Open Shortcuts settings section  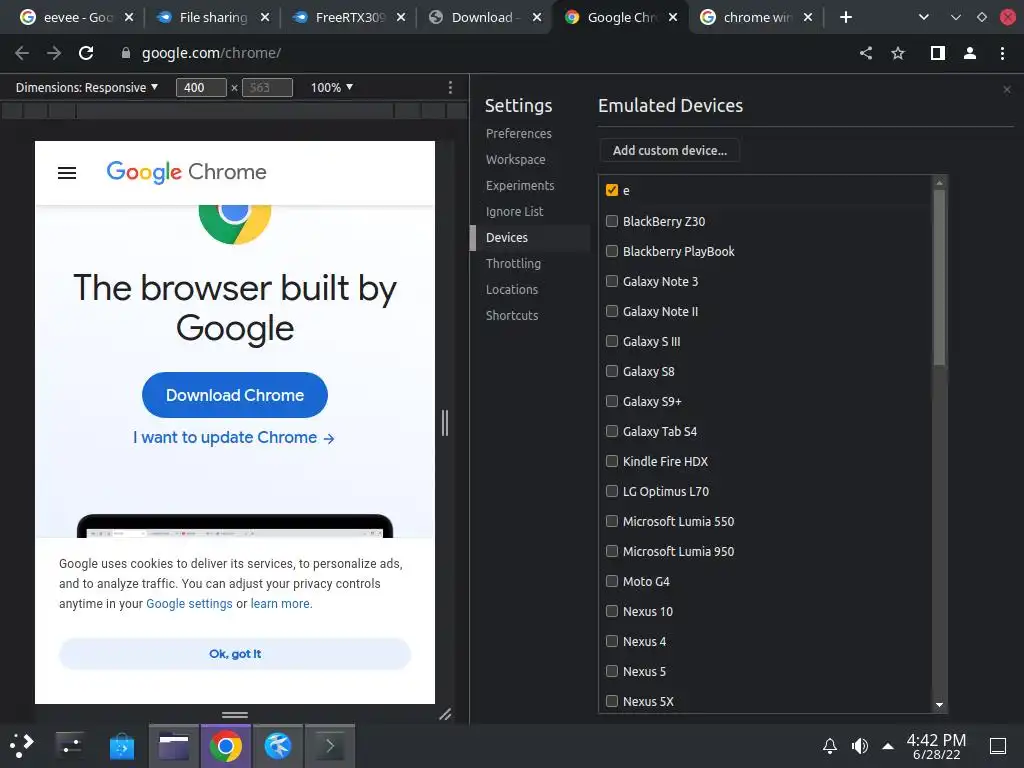[512, 315]
